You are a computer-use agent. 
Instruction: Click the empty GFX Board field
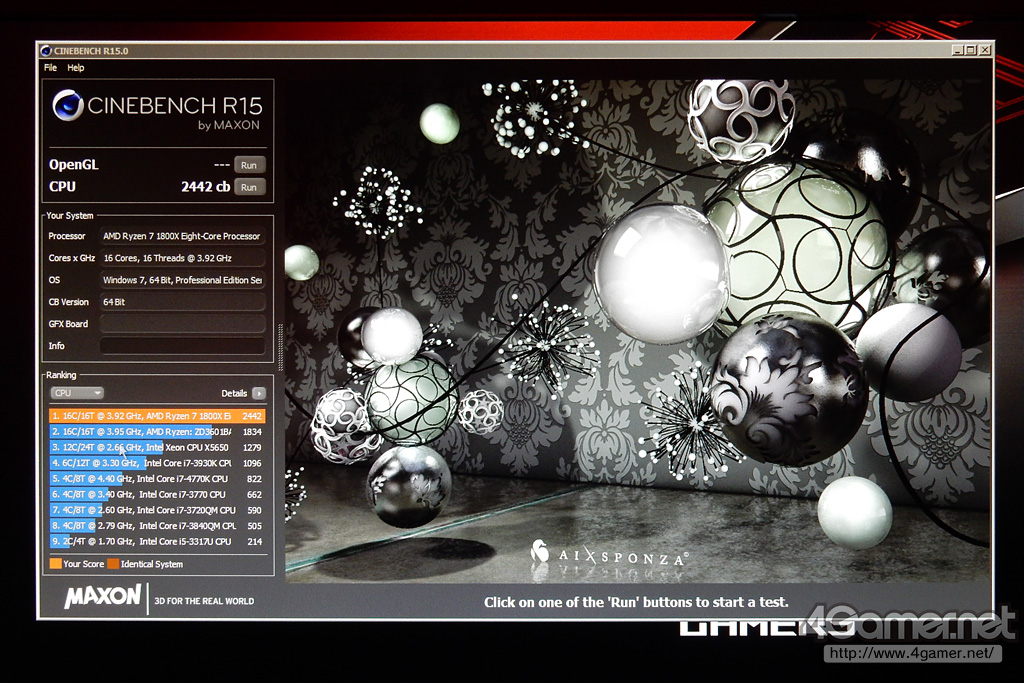pyautogui.click(x=182, y=324)
